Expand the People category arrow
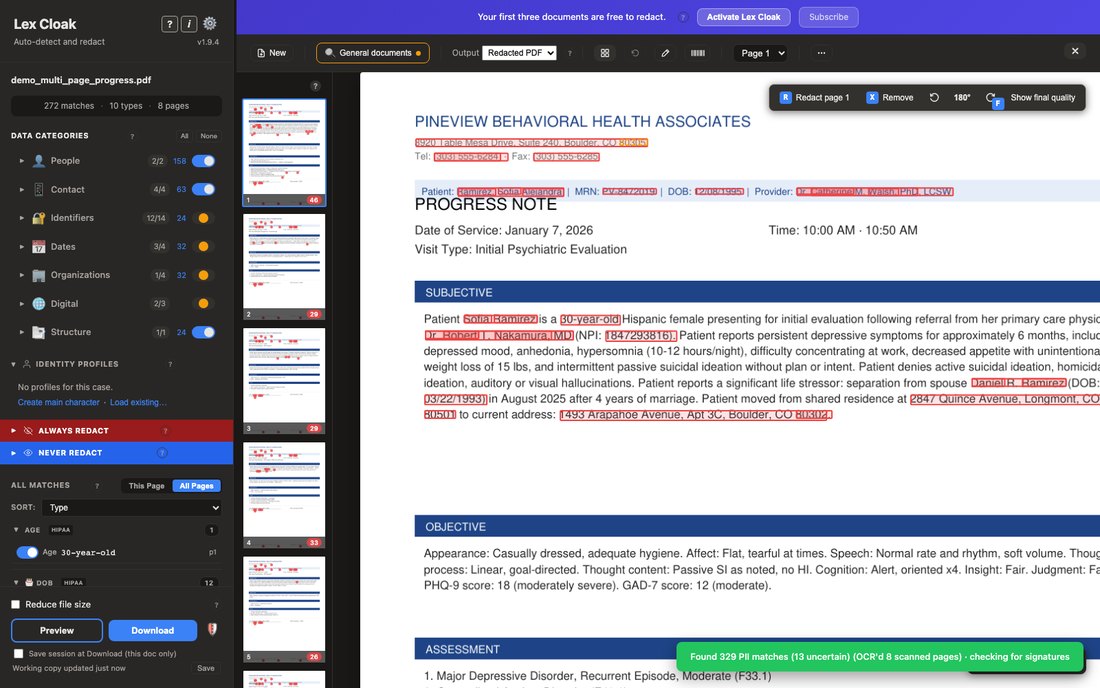 pos(22,161)
